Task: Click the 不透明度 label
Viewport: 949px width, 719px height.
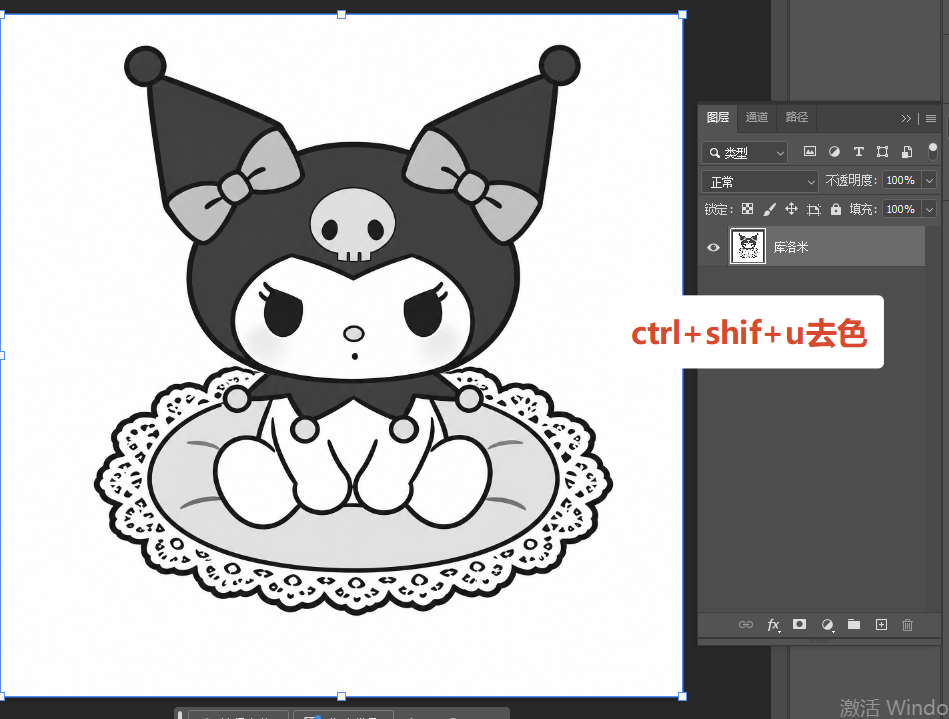Action: (x=850, y=180)
